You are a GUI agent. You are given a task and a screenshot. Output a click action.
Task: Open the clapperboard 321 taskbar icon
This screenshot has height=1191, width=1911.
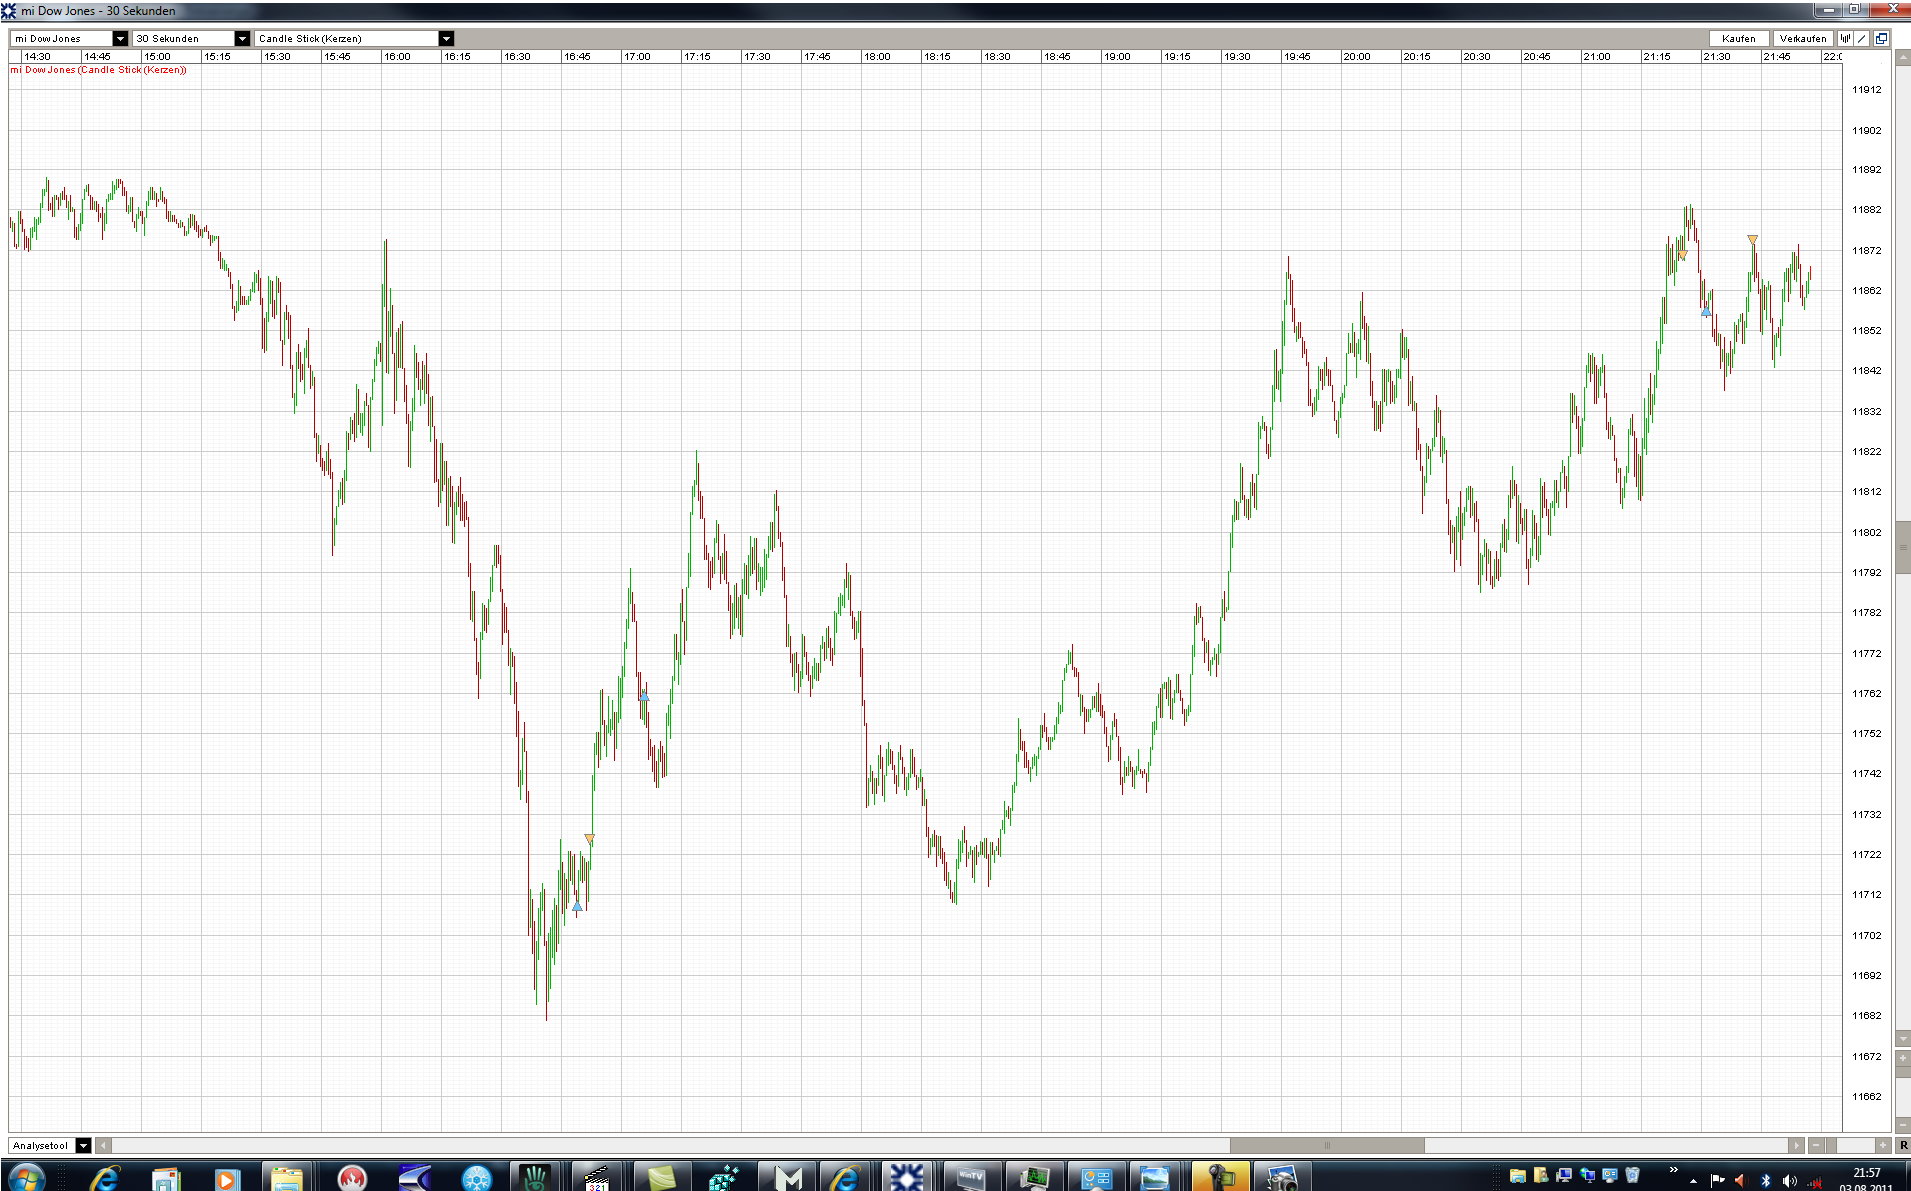coord(597,1178)
